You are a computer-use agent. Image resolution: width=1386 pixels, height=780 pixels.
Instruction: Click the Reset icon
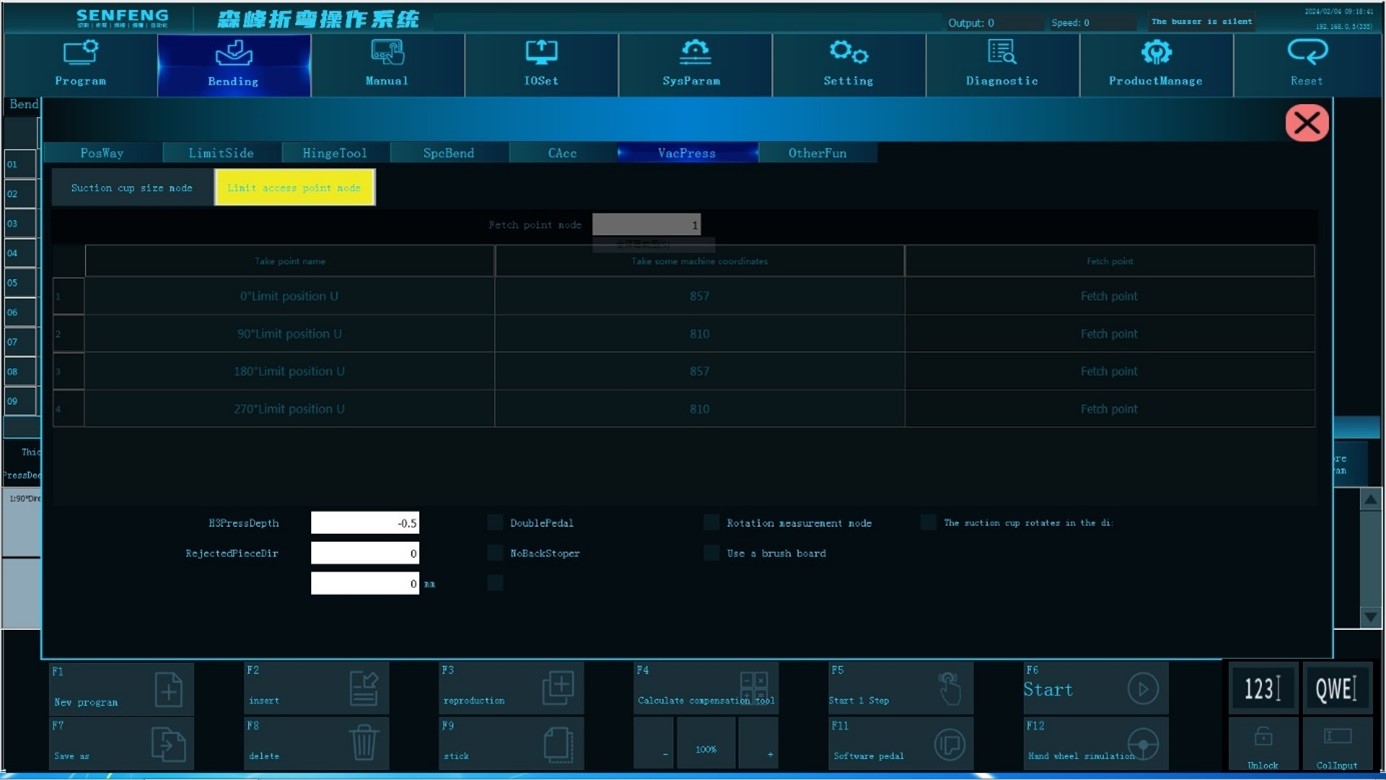(1307, 51)
